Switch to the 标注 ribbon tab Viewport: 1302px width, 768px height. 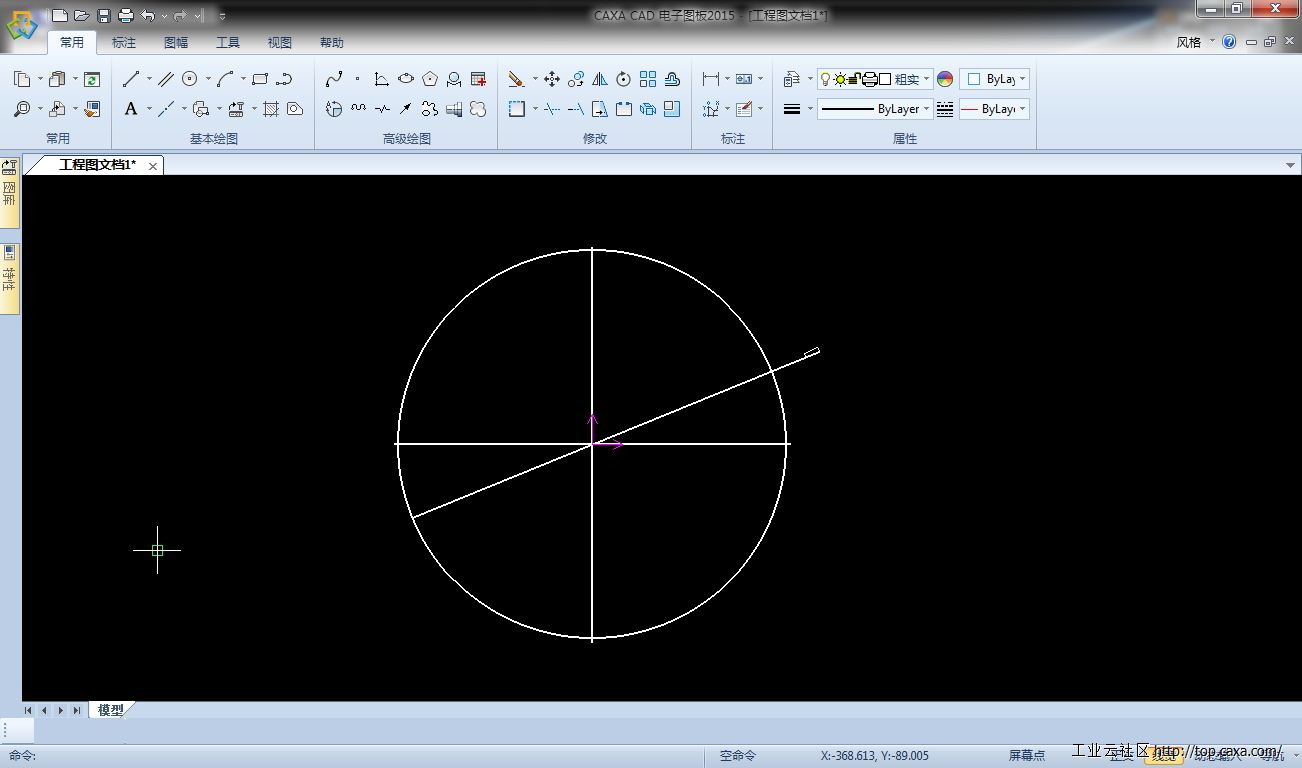pyautogui.click(x=124, y=43)
